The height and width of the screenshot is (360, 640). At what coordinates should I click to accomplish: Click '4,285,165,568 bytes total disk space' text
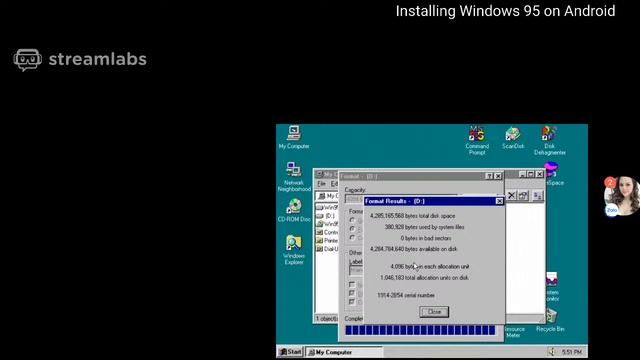(x=412, y=216)
